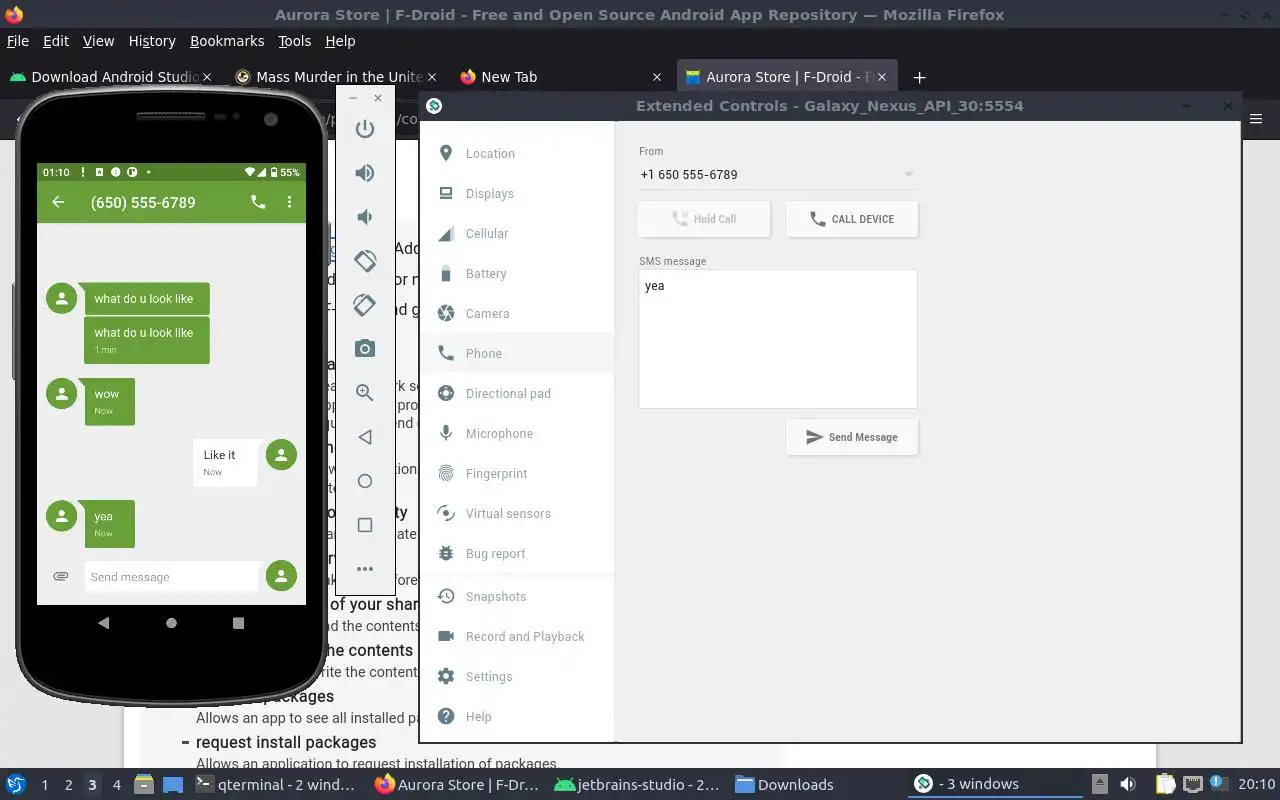Open qterminal from the taskbar
The width and height of the screenshot is (1280, 800).
(275, 785)
